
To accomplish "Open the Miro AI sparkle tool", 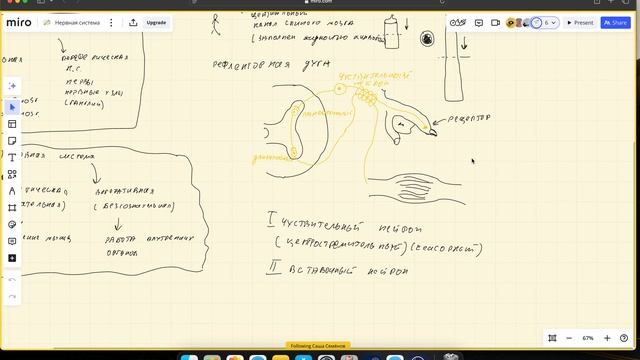I will pos(12,86).
